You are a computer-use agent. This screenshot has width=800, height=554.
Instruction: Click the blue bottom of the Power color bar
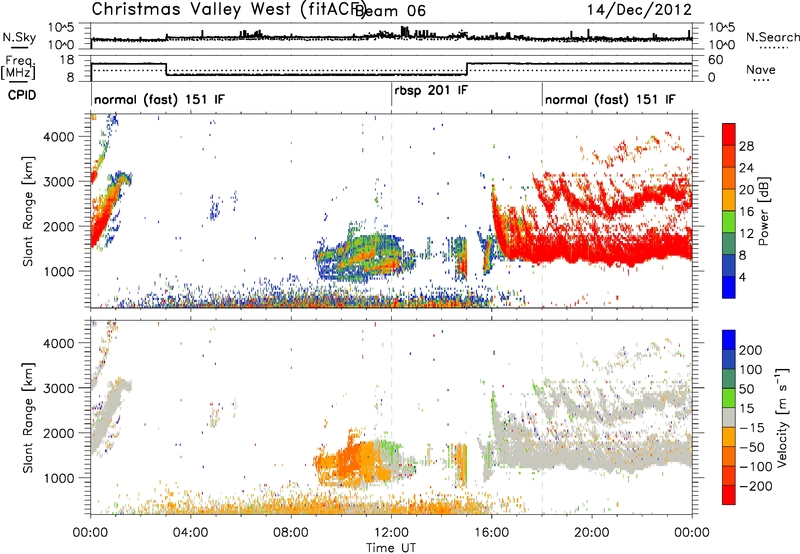click(x=729, y=288)
